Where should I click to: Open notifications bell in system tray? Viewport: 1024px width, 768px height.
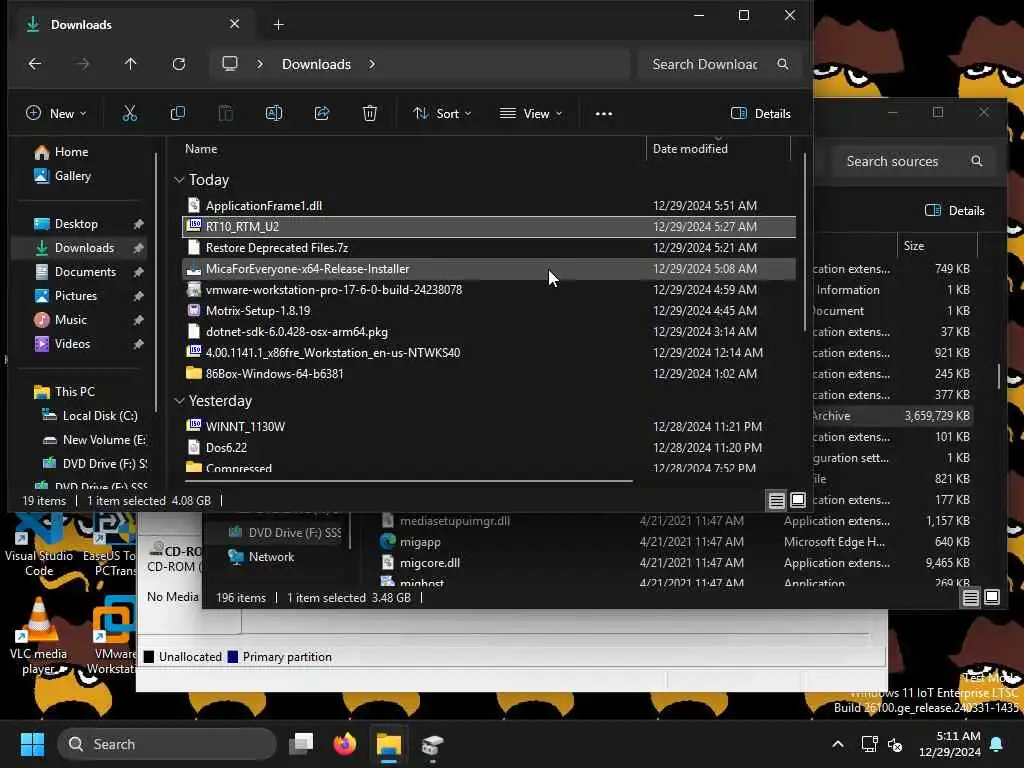[x=997, y=744]
